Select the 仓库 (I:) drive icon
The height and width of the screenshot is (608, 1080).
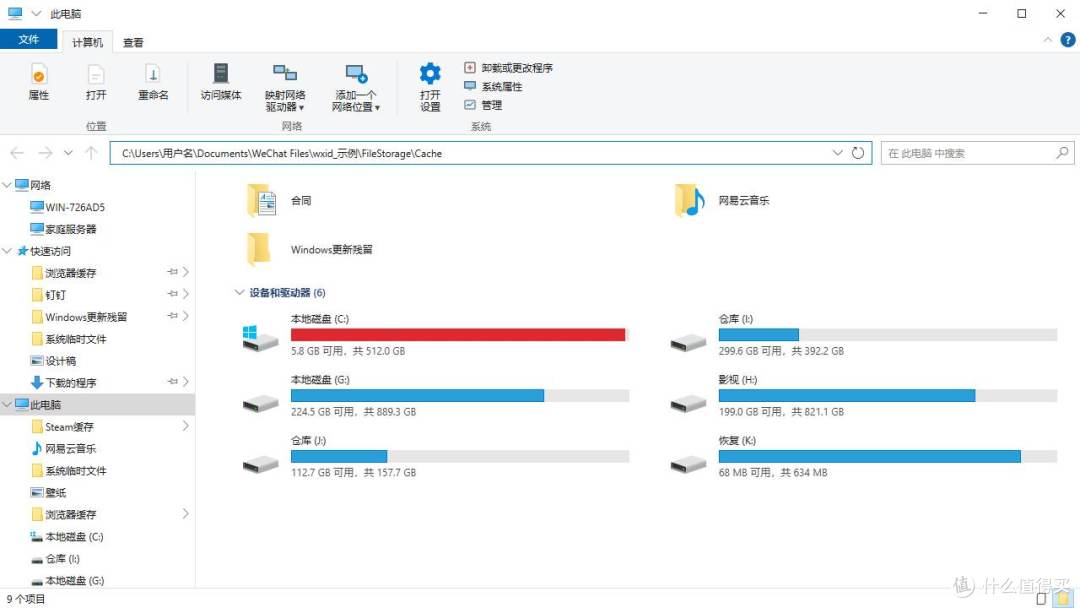click(688, 341)
